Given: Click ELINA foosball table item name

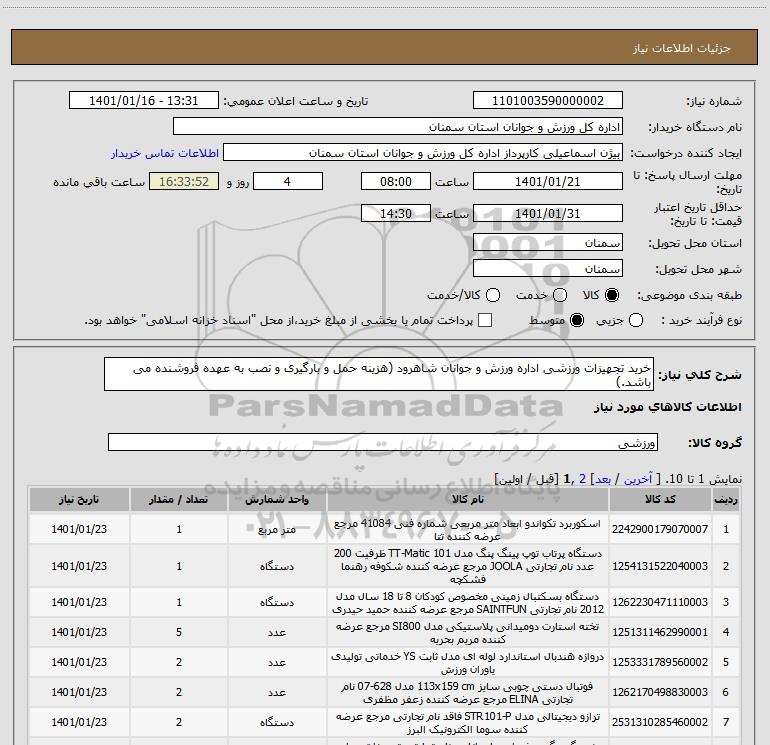Looking at the screenshot, I should pyautogui.click(x=468, y=692).
